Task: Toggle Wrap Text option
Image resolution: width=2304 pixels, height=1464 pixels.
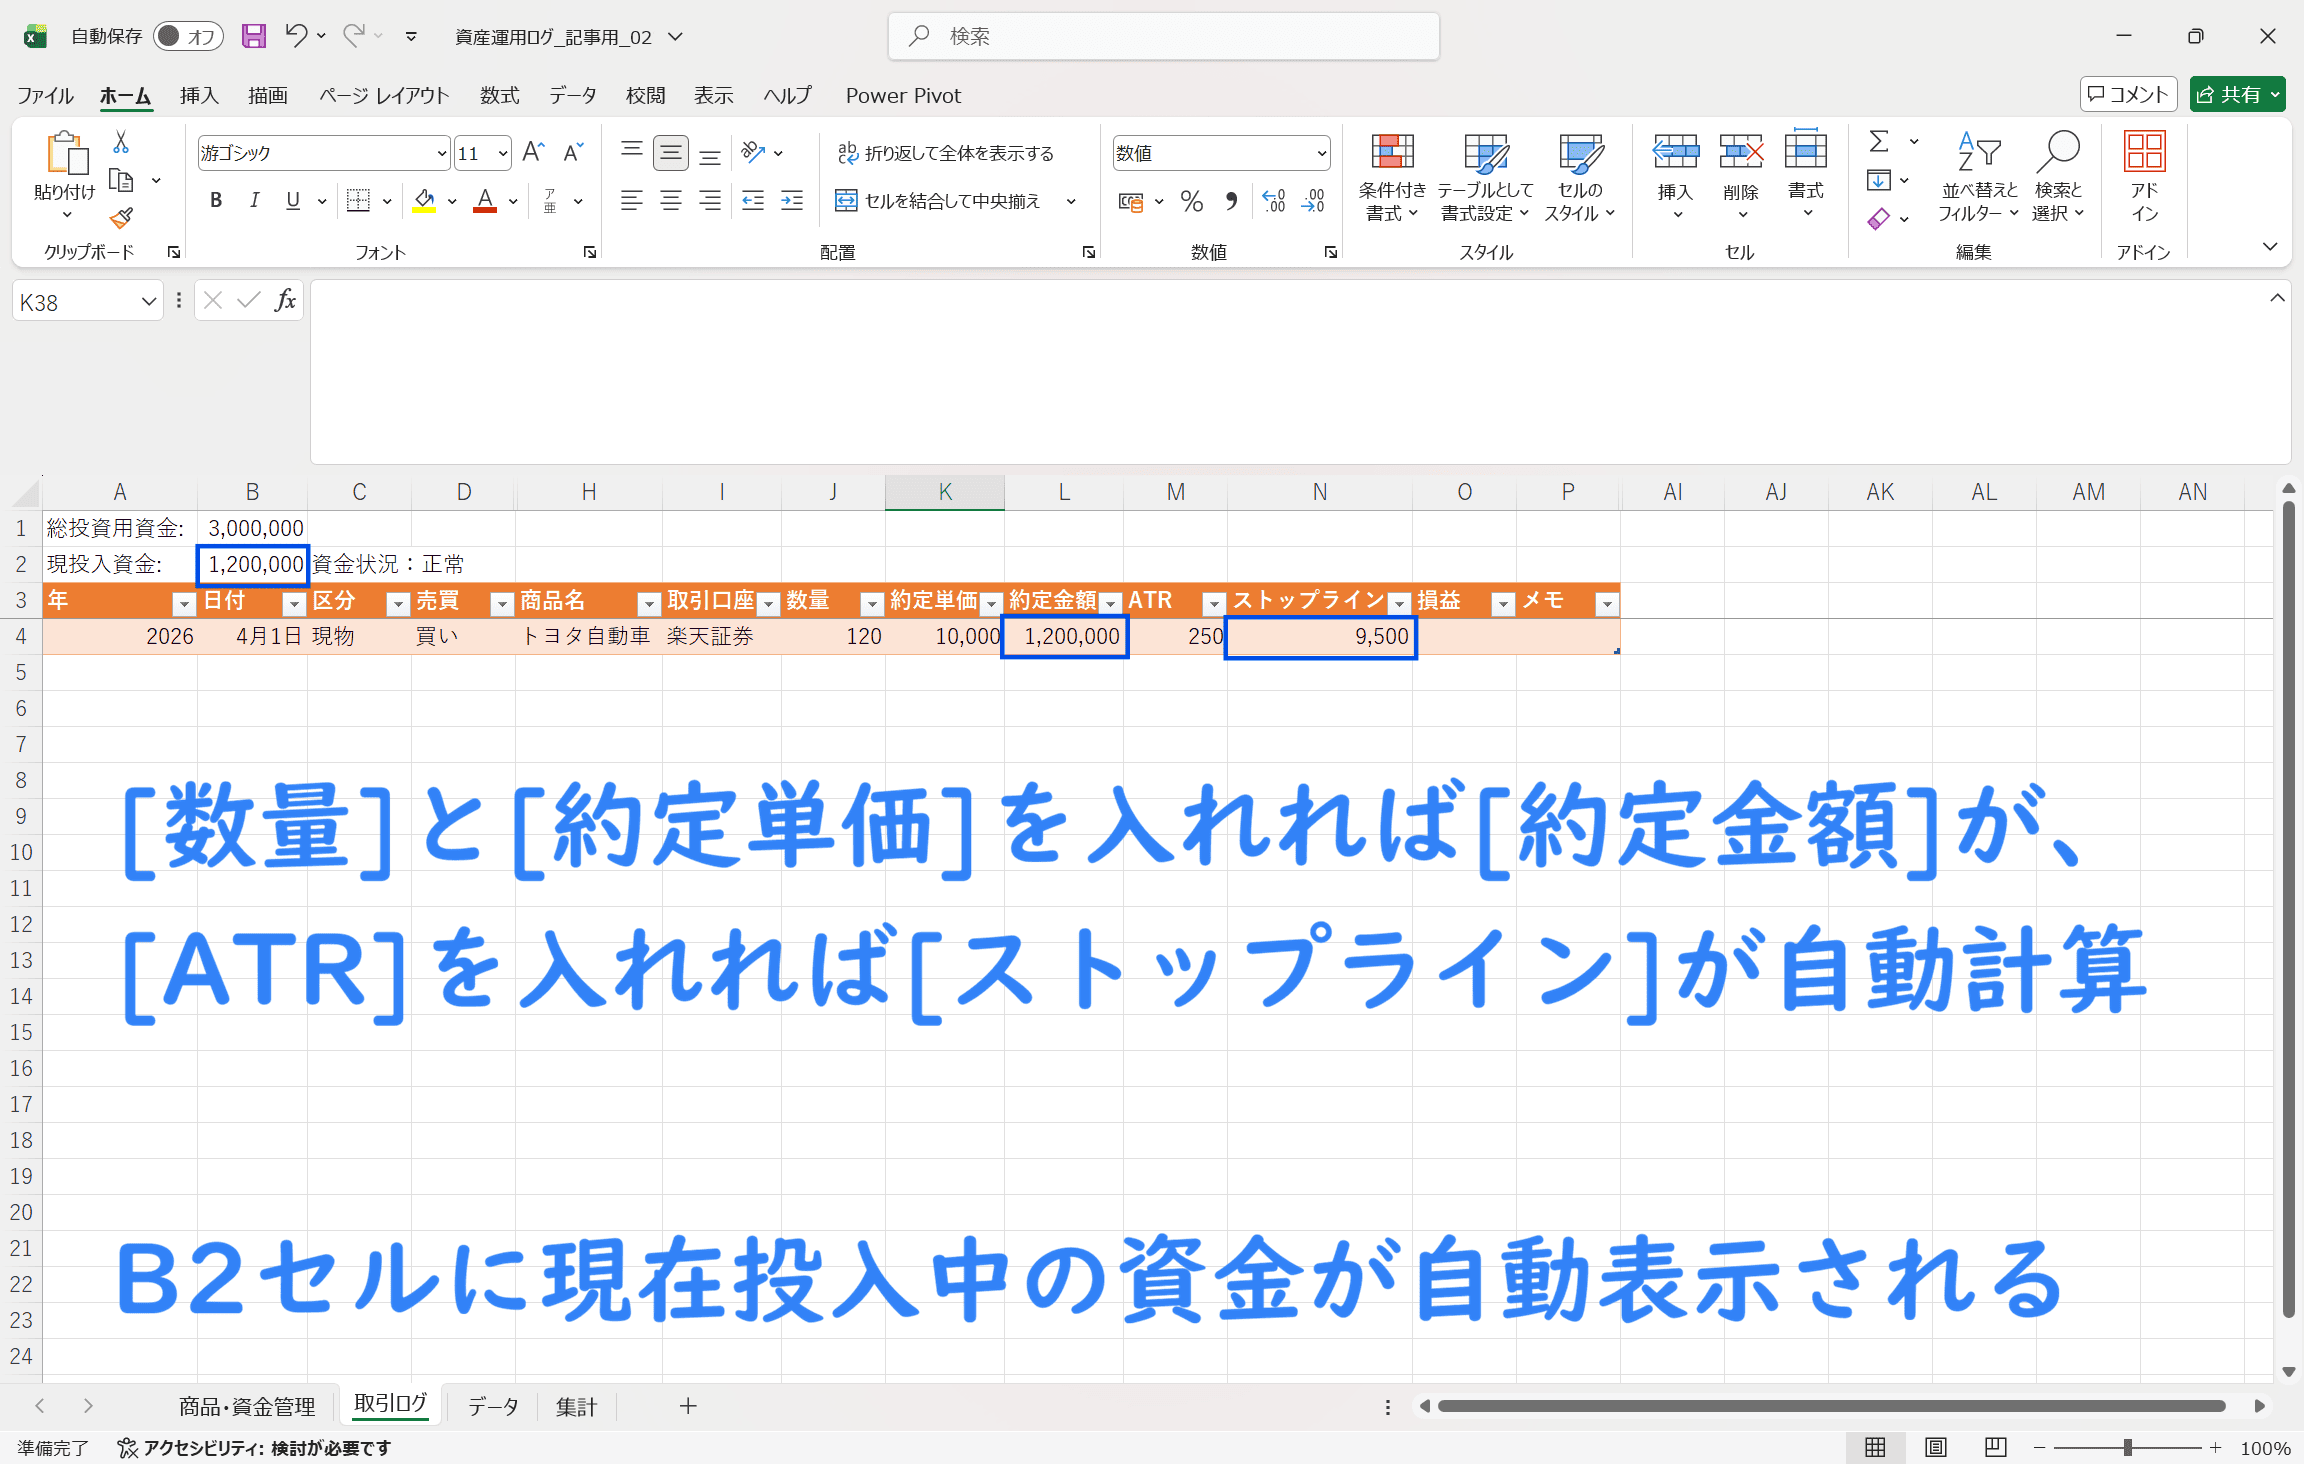Action: point(945,153)
